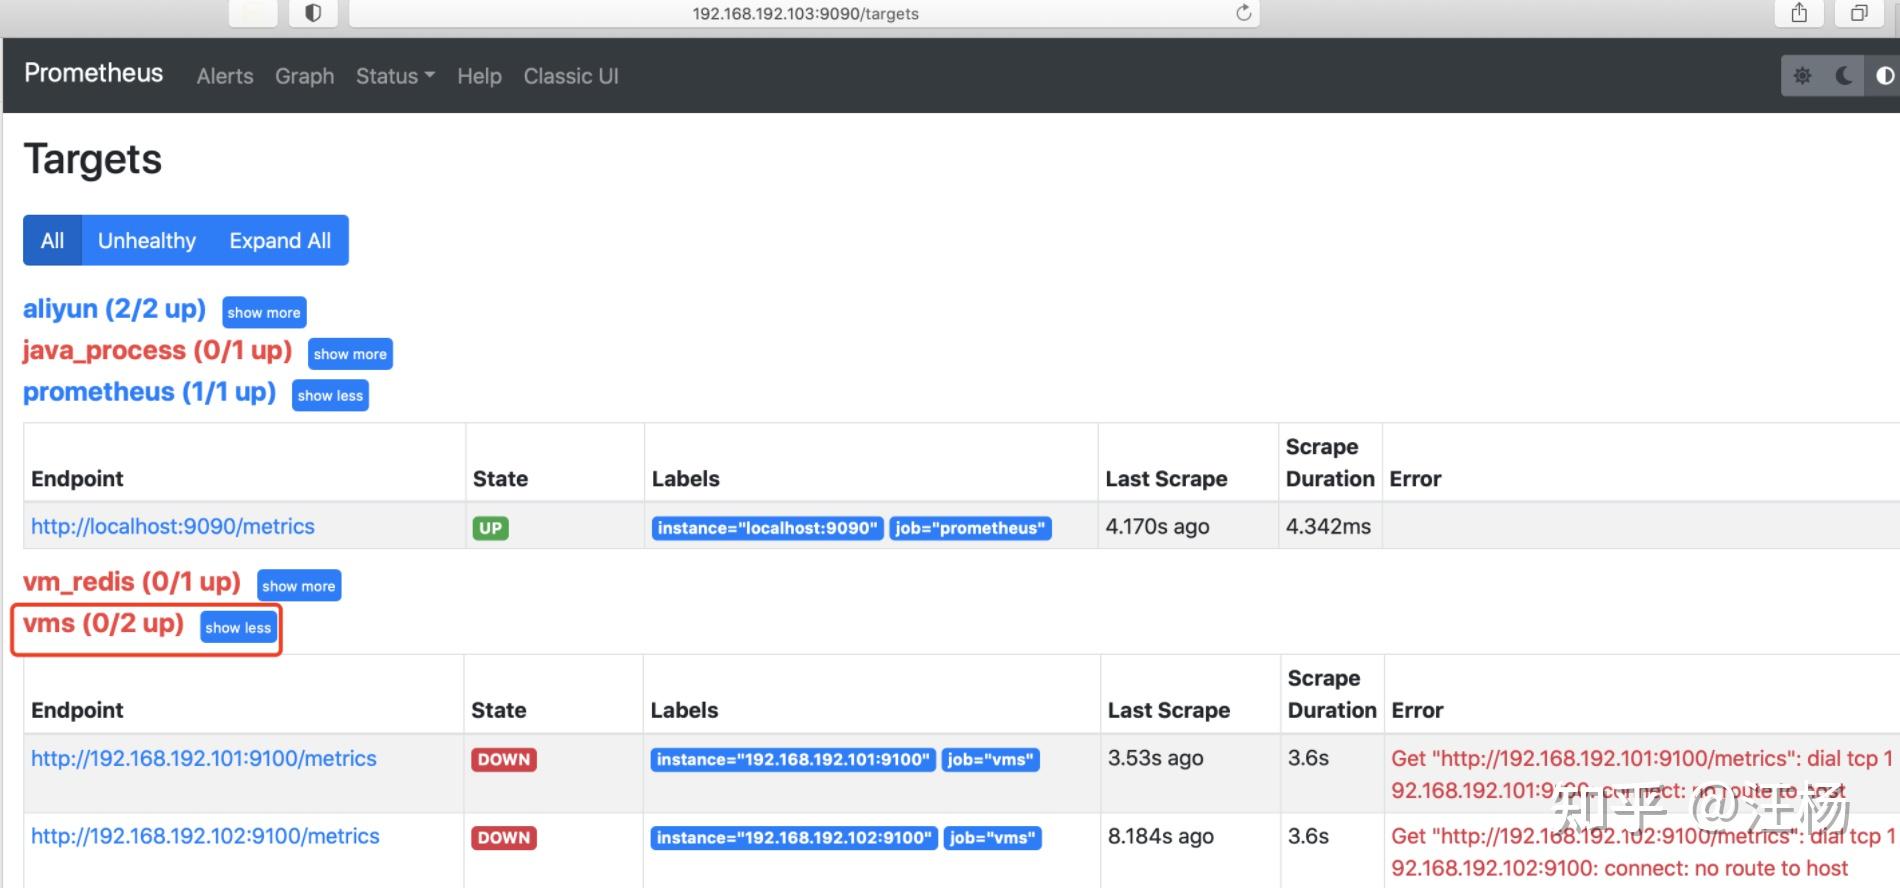
Task: Reload the page in the address bar
Action: pos(1243,13)
